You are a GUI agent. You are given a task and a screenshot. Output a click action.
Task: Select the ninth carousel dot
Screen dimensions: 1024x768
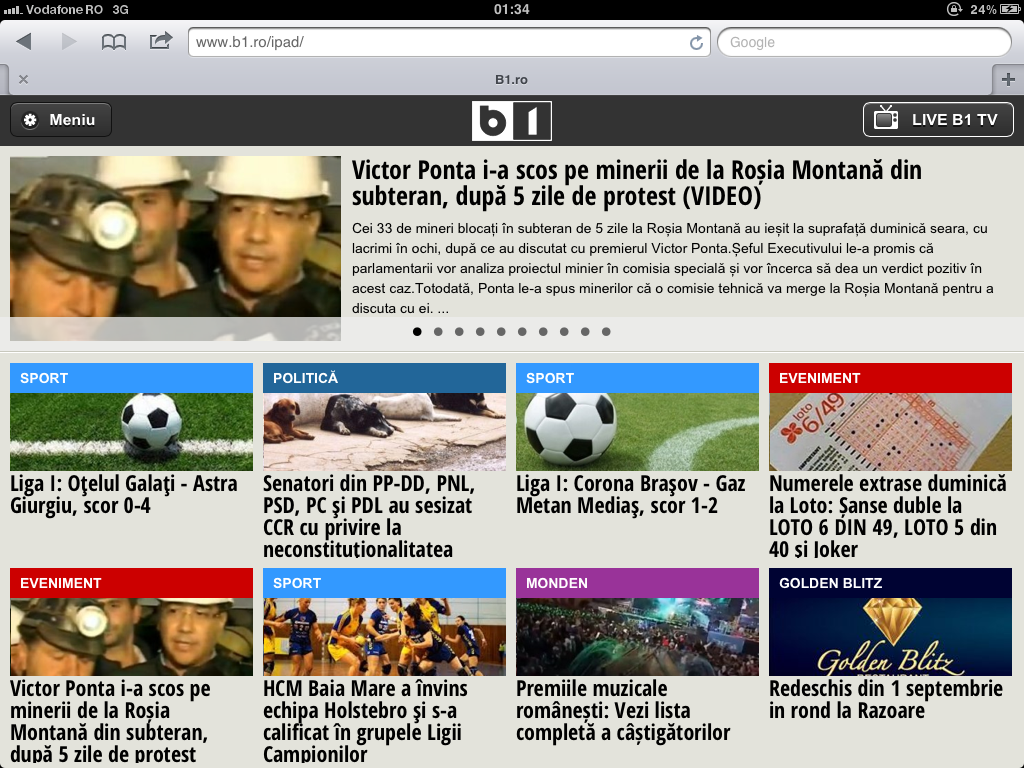pos(585,332)
